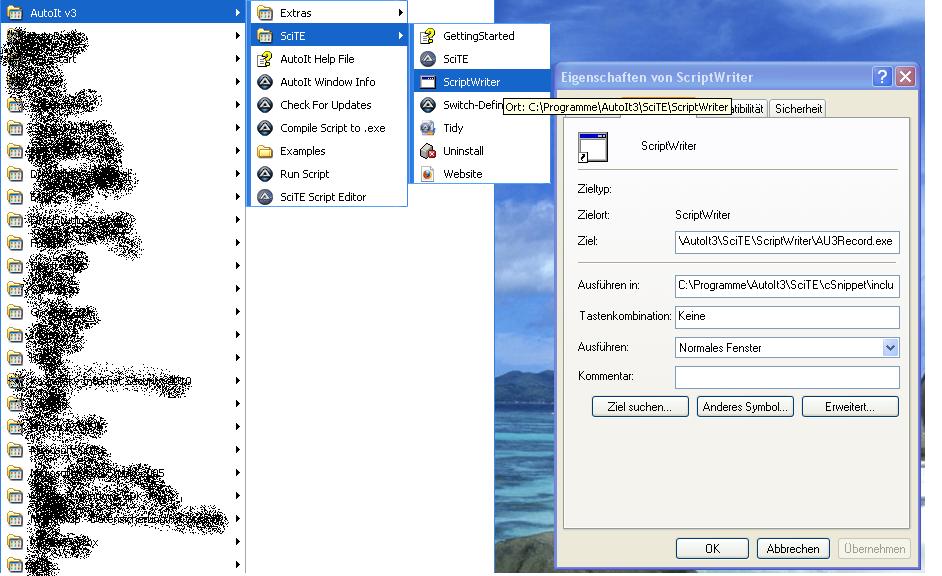Click the Website icon in SciTE submenu
Viewport: 942px width, 576px height.
coord(428,174)
